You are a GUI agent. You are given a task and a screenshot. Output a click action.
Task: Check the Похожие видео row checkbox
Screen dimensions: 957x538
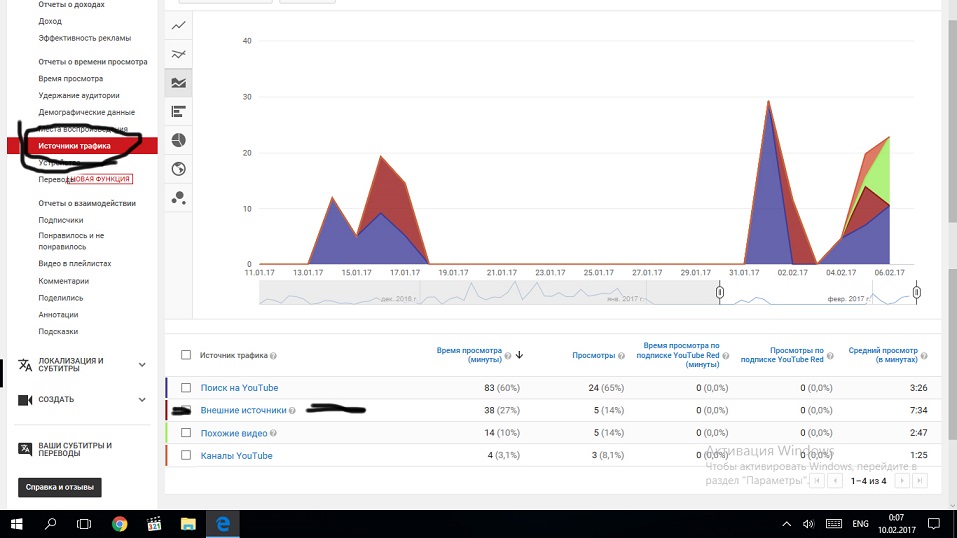click(186, 433)
